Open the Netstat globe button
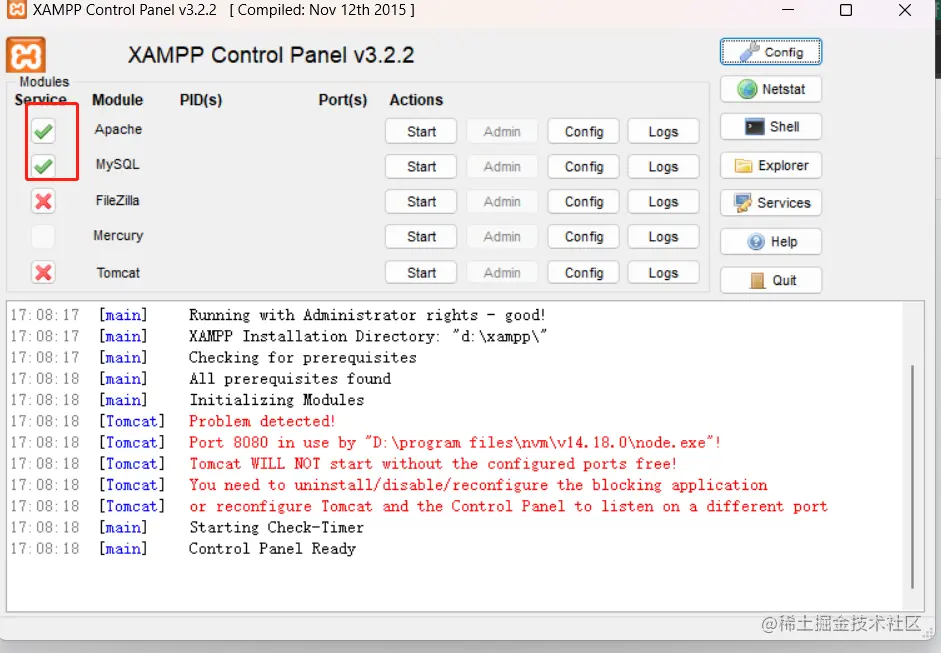 click(x=771, y=89)
